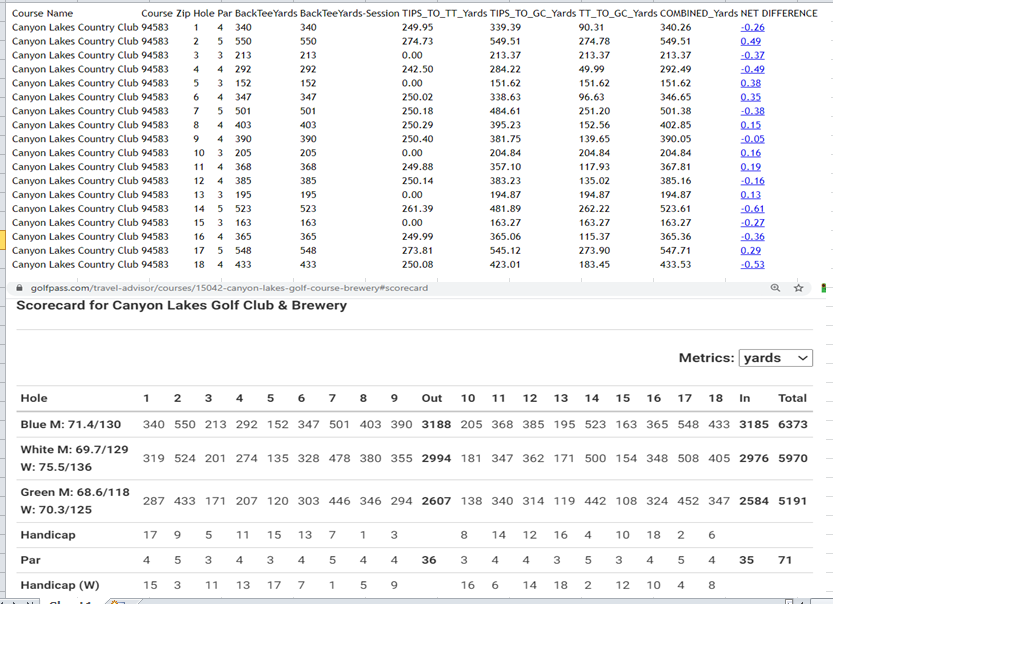Screen dimensions: 1016x664
Task: Open net difference link 0.16 for hole 10
Action: click(x=750, y=153)
